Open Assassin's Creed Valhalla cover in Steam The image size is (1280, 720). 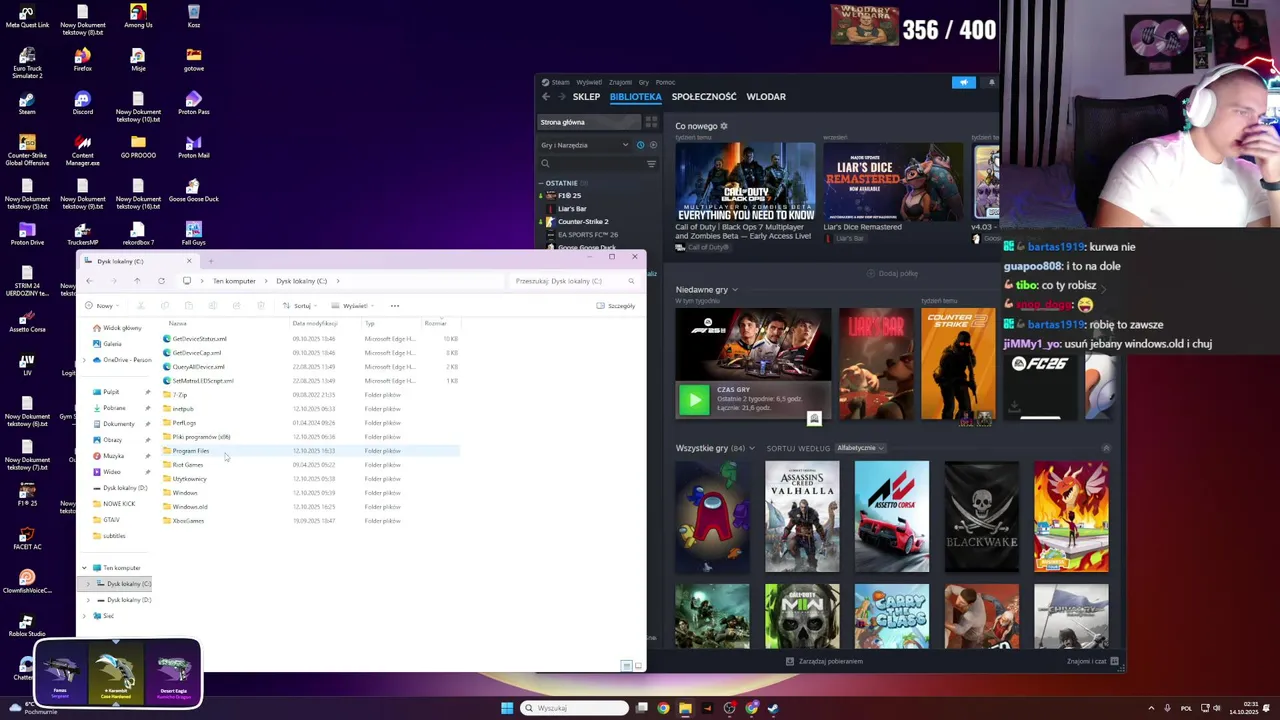[x=802, y=516]
